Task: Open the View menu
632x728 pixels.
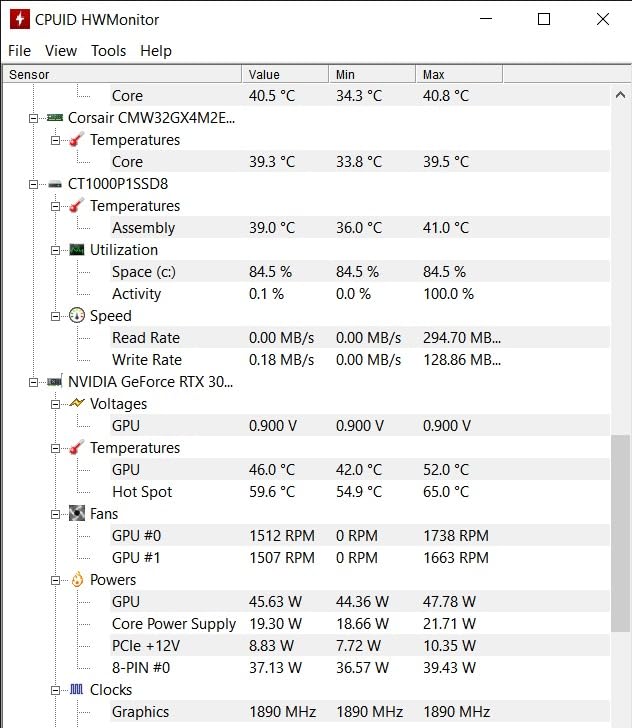Action: [61, 50]
